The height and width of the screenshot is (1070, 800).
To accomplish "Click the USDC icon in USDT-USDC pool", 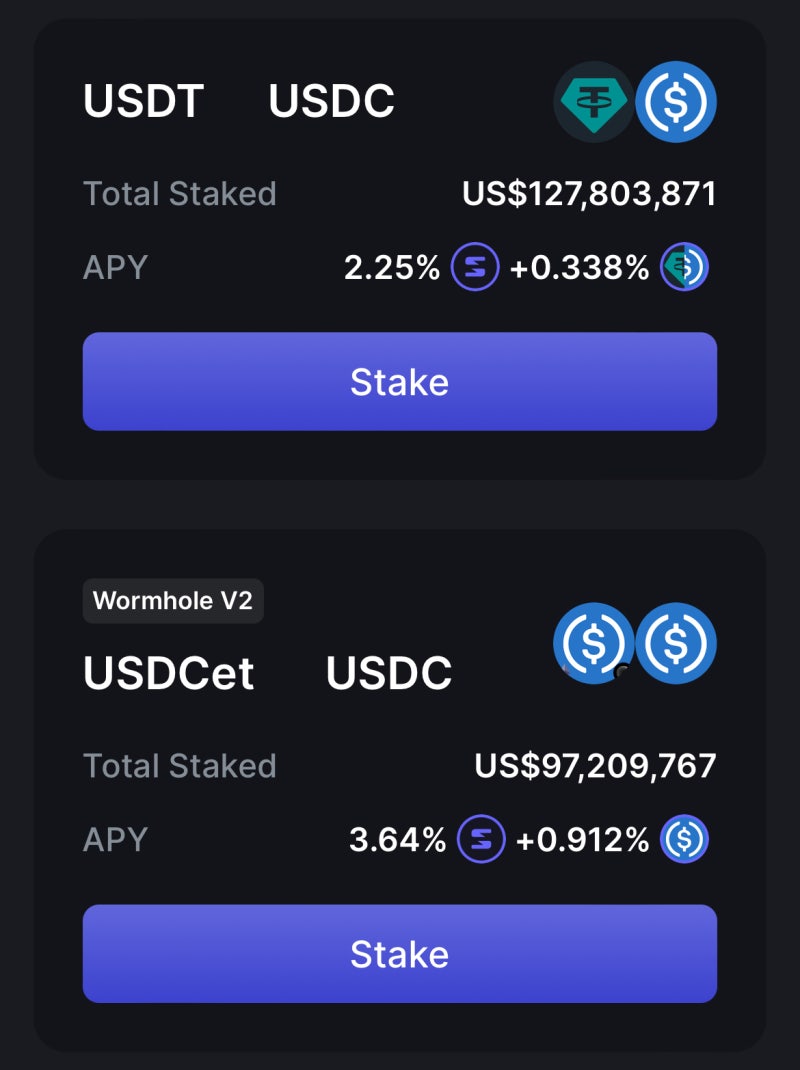I will coord(676,102).
